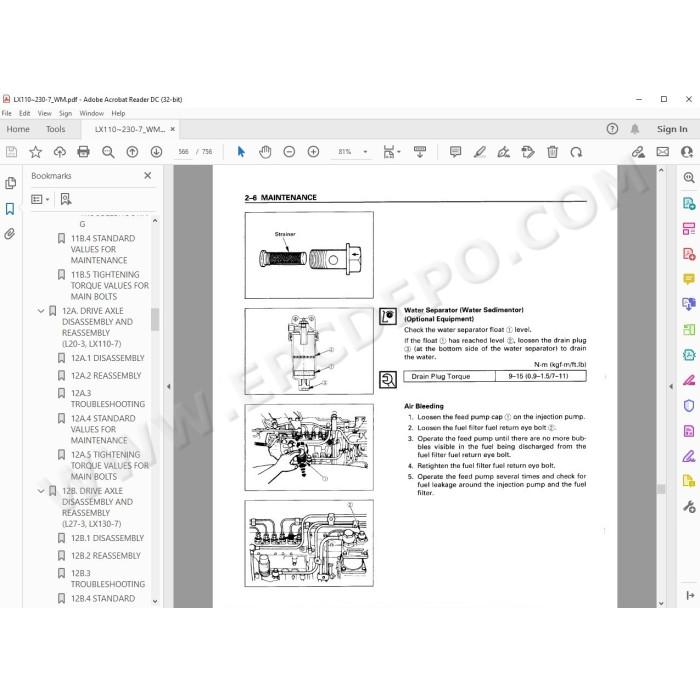The width and height of the screenshot is (700, 700).
Task: Collapse the 12B. DRIVE AXLE bookmark section
Action: click(x=41, y=491)
